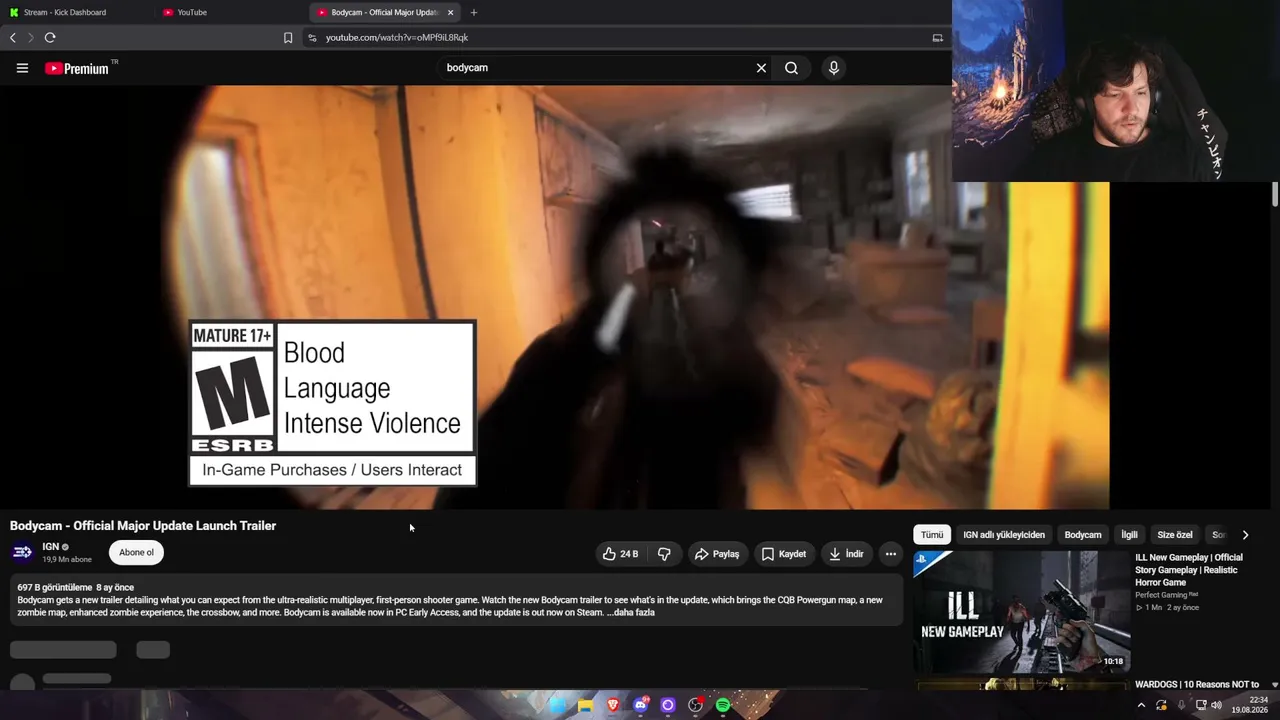Show hidden system tray icons
Screen dimensions: 1280x720
pyautogui.click(x=1141, y=705)
